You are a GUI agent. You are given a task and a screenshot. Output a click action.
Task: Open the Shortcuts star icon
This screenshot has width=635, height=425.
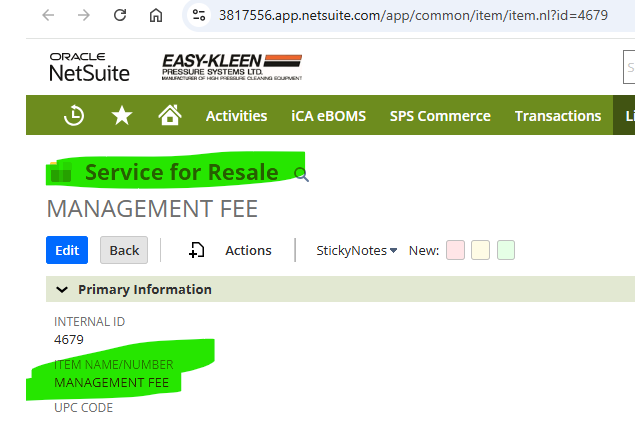pyautogui.click(x=121, y=115)
